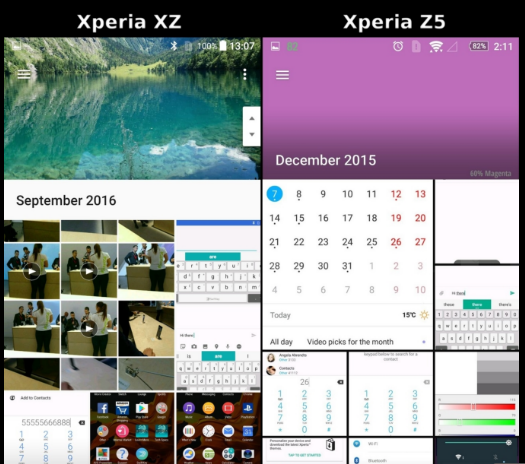This screenshot has width=525, height=464.
Task: Click the Today label in the calendar agenda
Action: [x=280, y=315]
